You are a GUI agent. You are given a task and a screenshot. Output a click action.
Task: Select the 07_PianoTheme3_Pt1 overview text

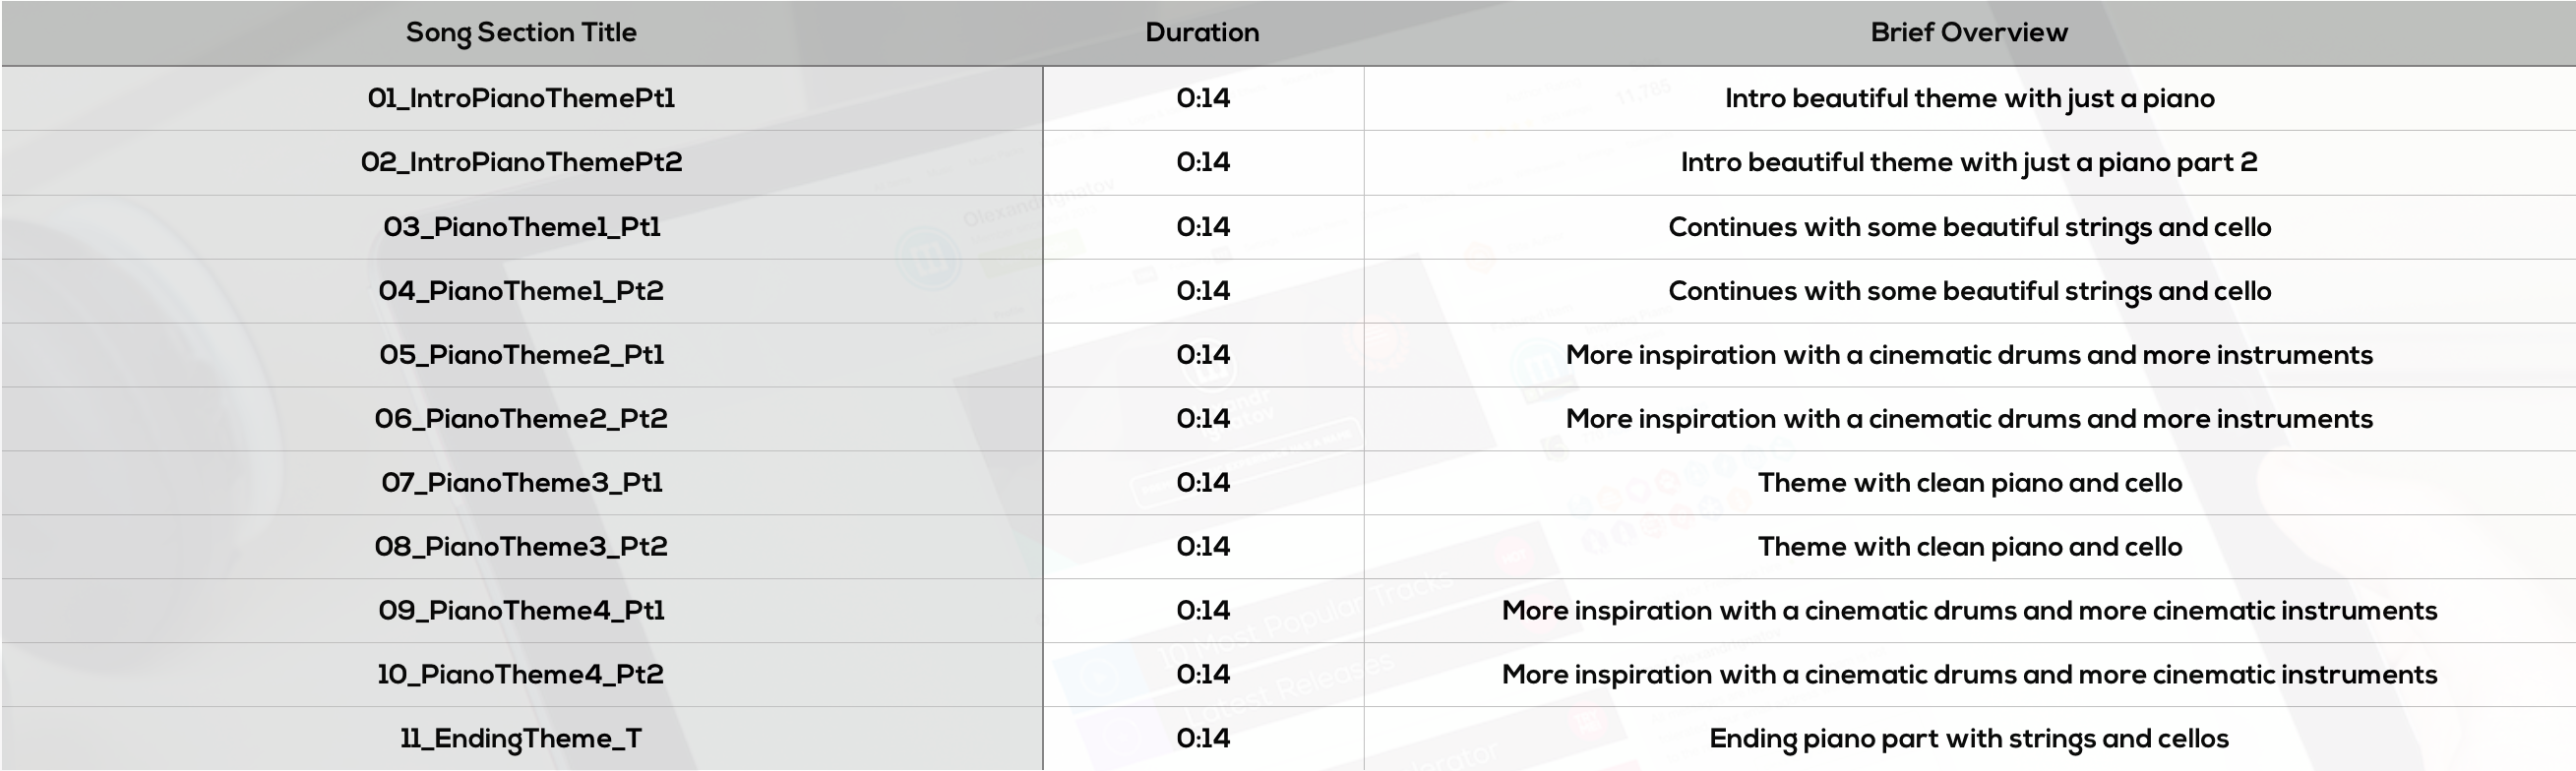1970,483
